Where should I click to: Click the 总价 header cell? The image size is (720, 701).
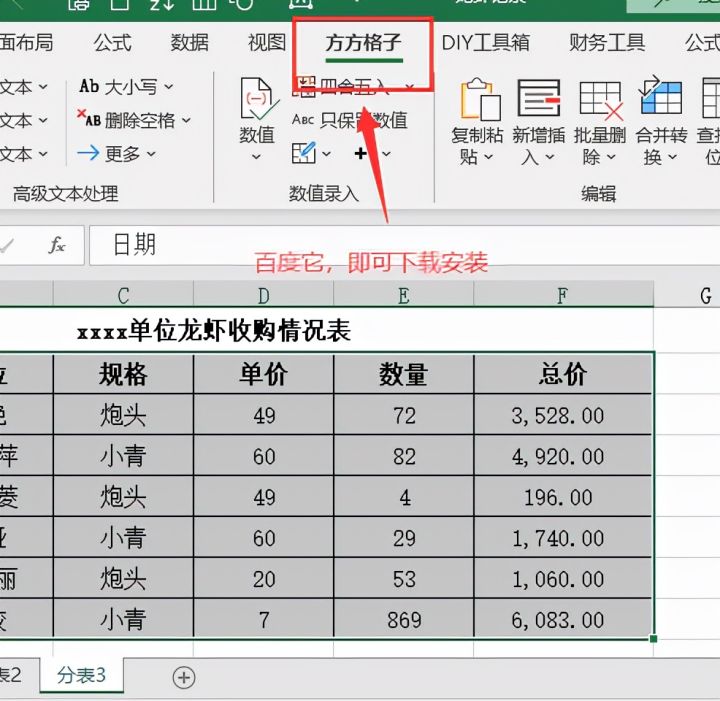tap(563, 374)
